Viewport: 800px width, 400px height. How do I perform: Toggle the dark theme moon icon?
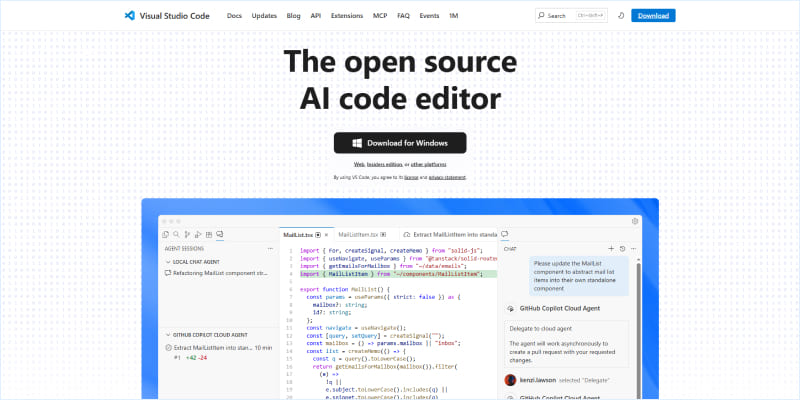pos(621,15)
